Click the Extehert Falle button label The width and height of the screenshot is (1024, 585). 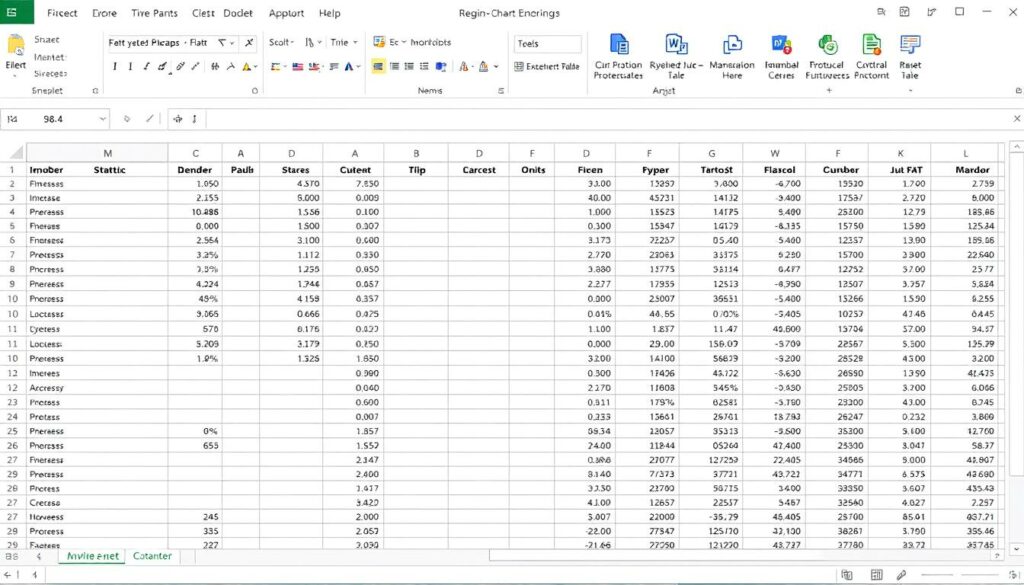[x=552, y=67]
